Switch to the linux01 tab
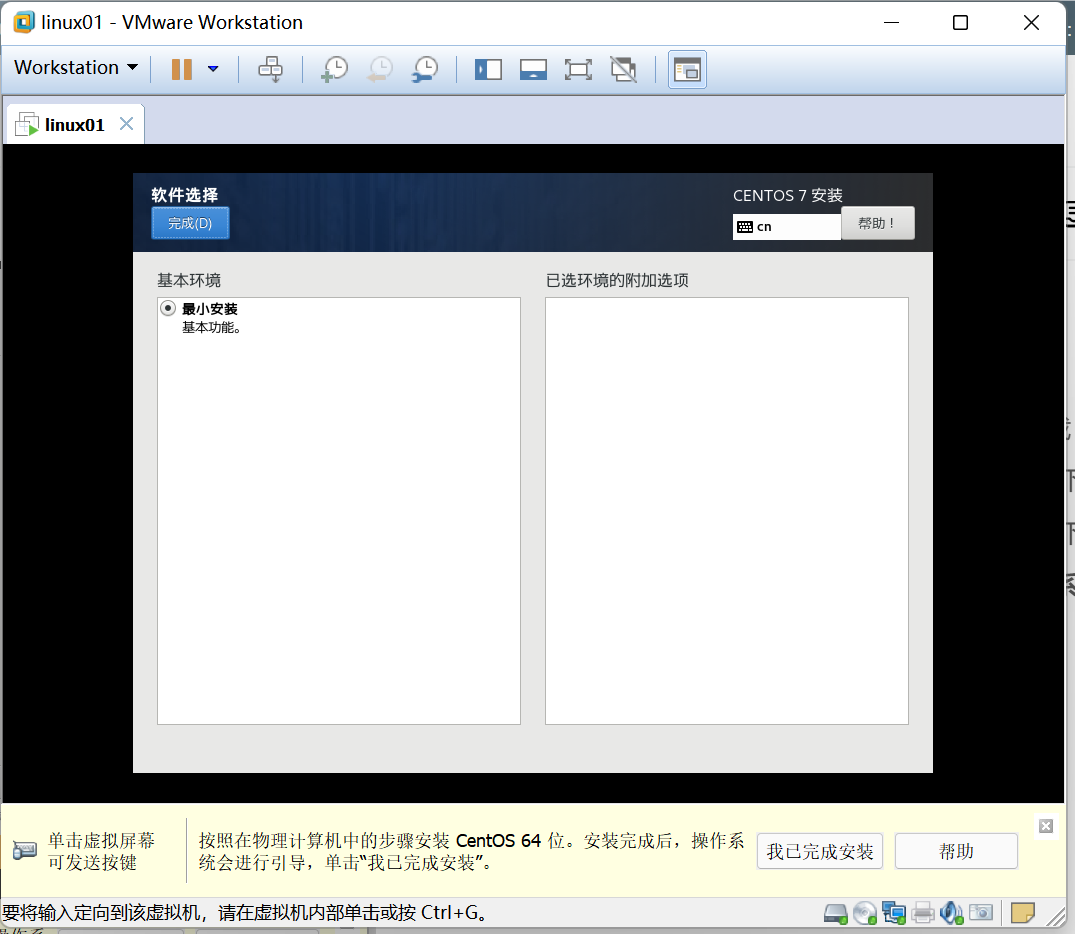This screenshot has height=934, width=1075. [x=74, y=125]
